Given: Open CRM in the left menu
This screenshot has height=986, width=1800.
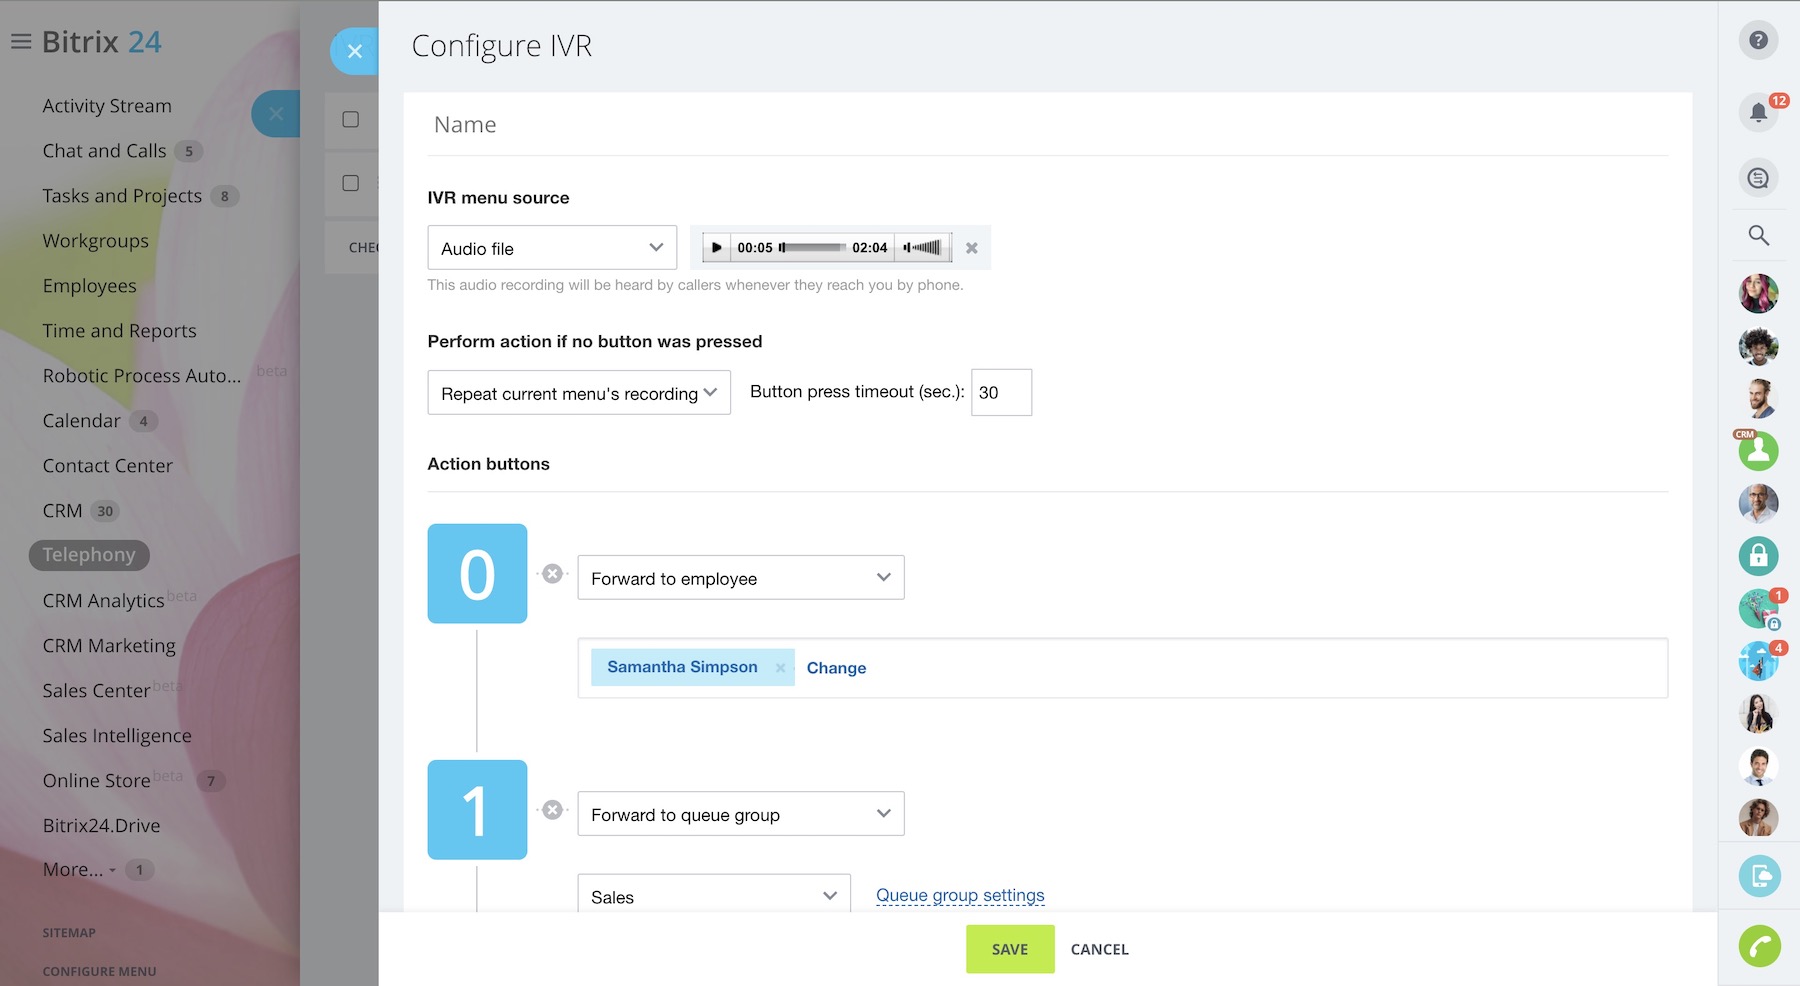Looking at the screenshot, I should coord(62,511).
